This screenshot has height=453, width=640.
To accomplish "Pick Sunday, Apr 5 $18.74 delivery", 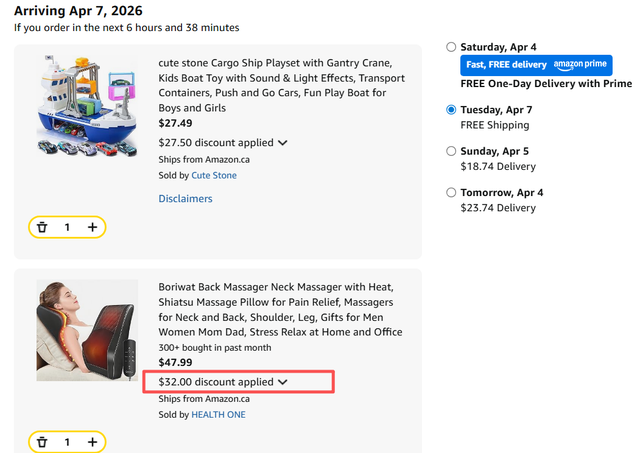I will pyautogui.click(x=452, y=151).
